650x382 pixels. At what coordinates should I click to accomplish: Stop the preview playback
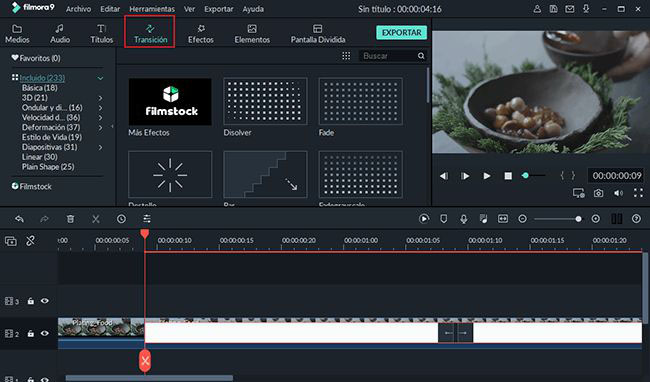(508, 176)
